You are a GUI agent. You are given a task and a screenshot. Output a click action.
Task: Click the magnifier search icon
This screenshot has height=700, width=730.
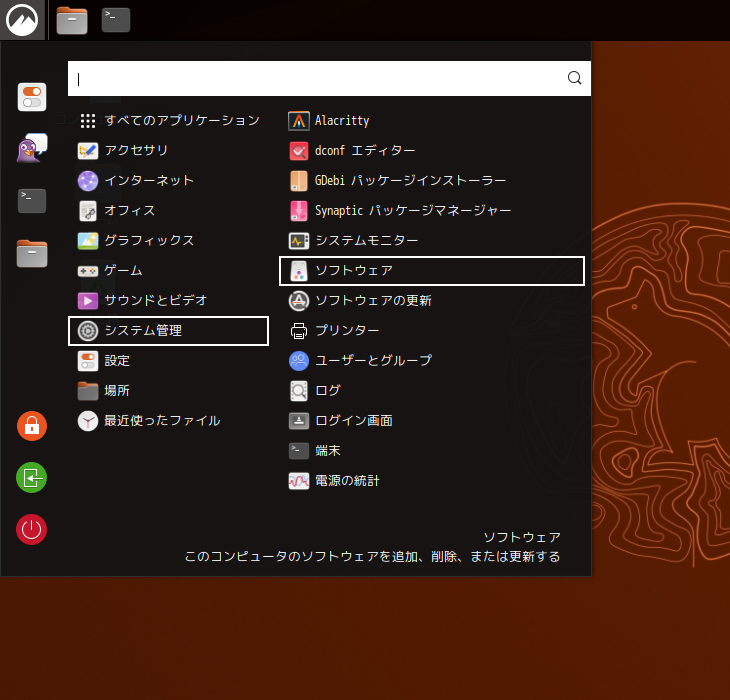pyautogui.click(x=575, y=78)
